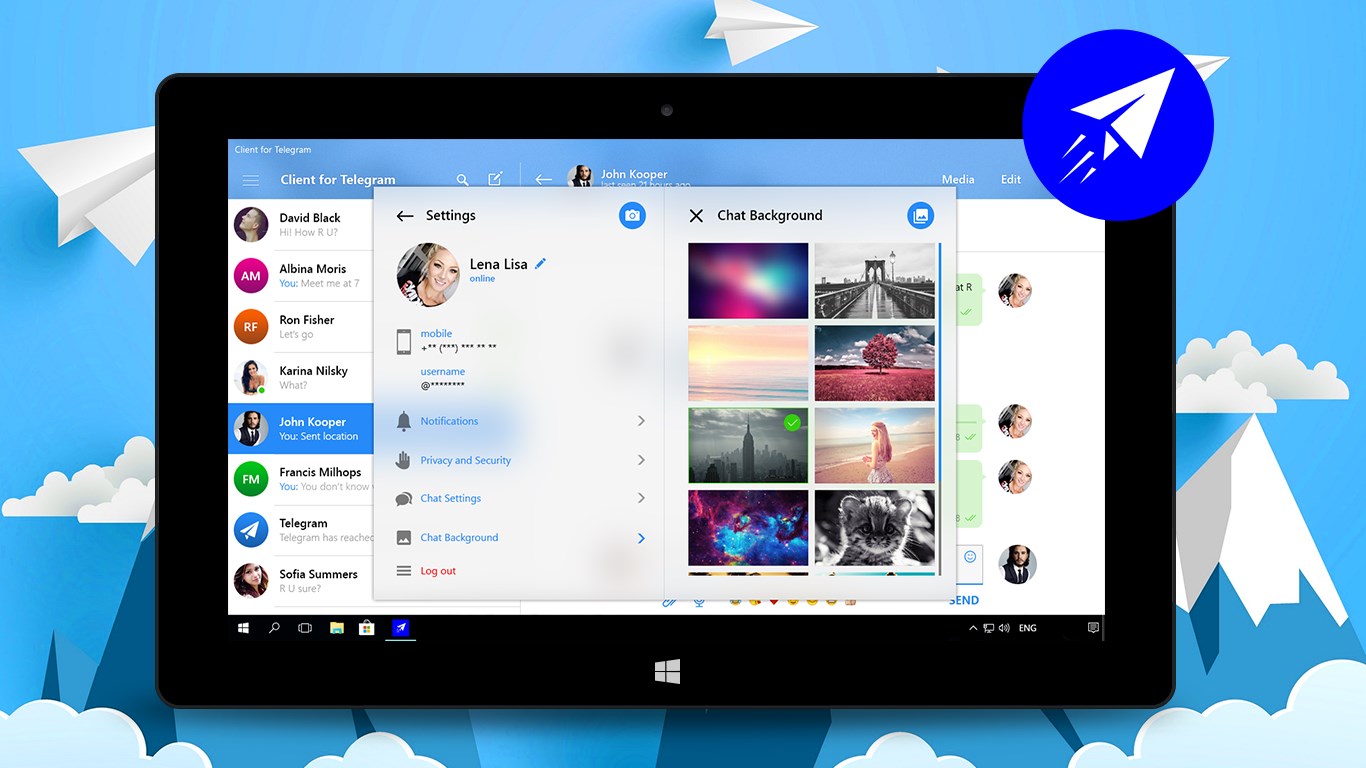This screenshot has height=768, width=1366.
Task: Click the microphone icon to record voice message
Action: (x=699, y=600)
